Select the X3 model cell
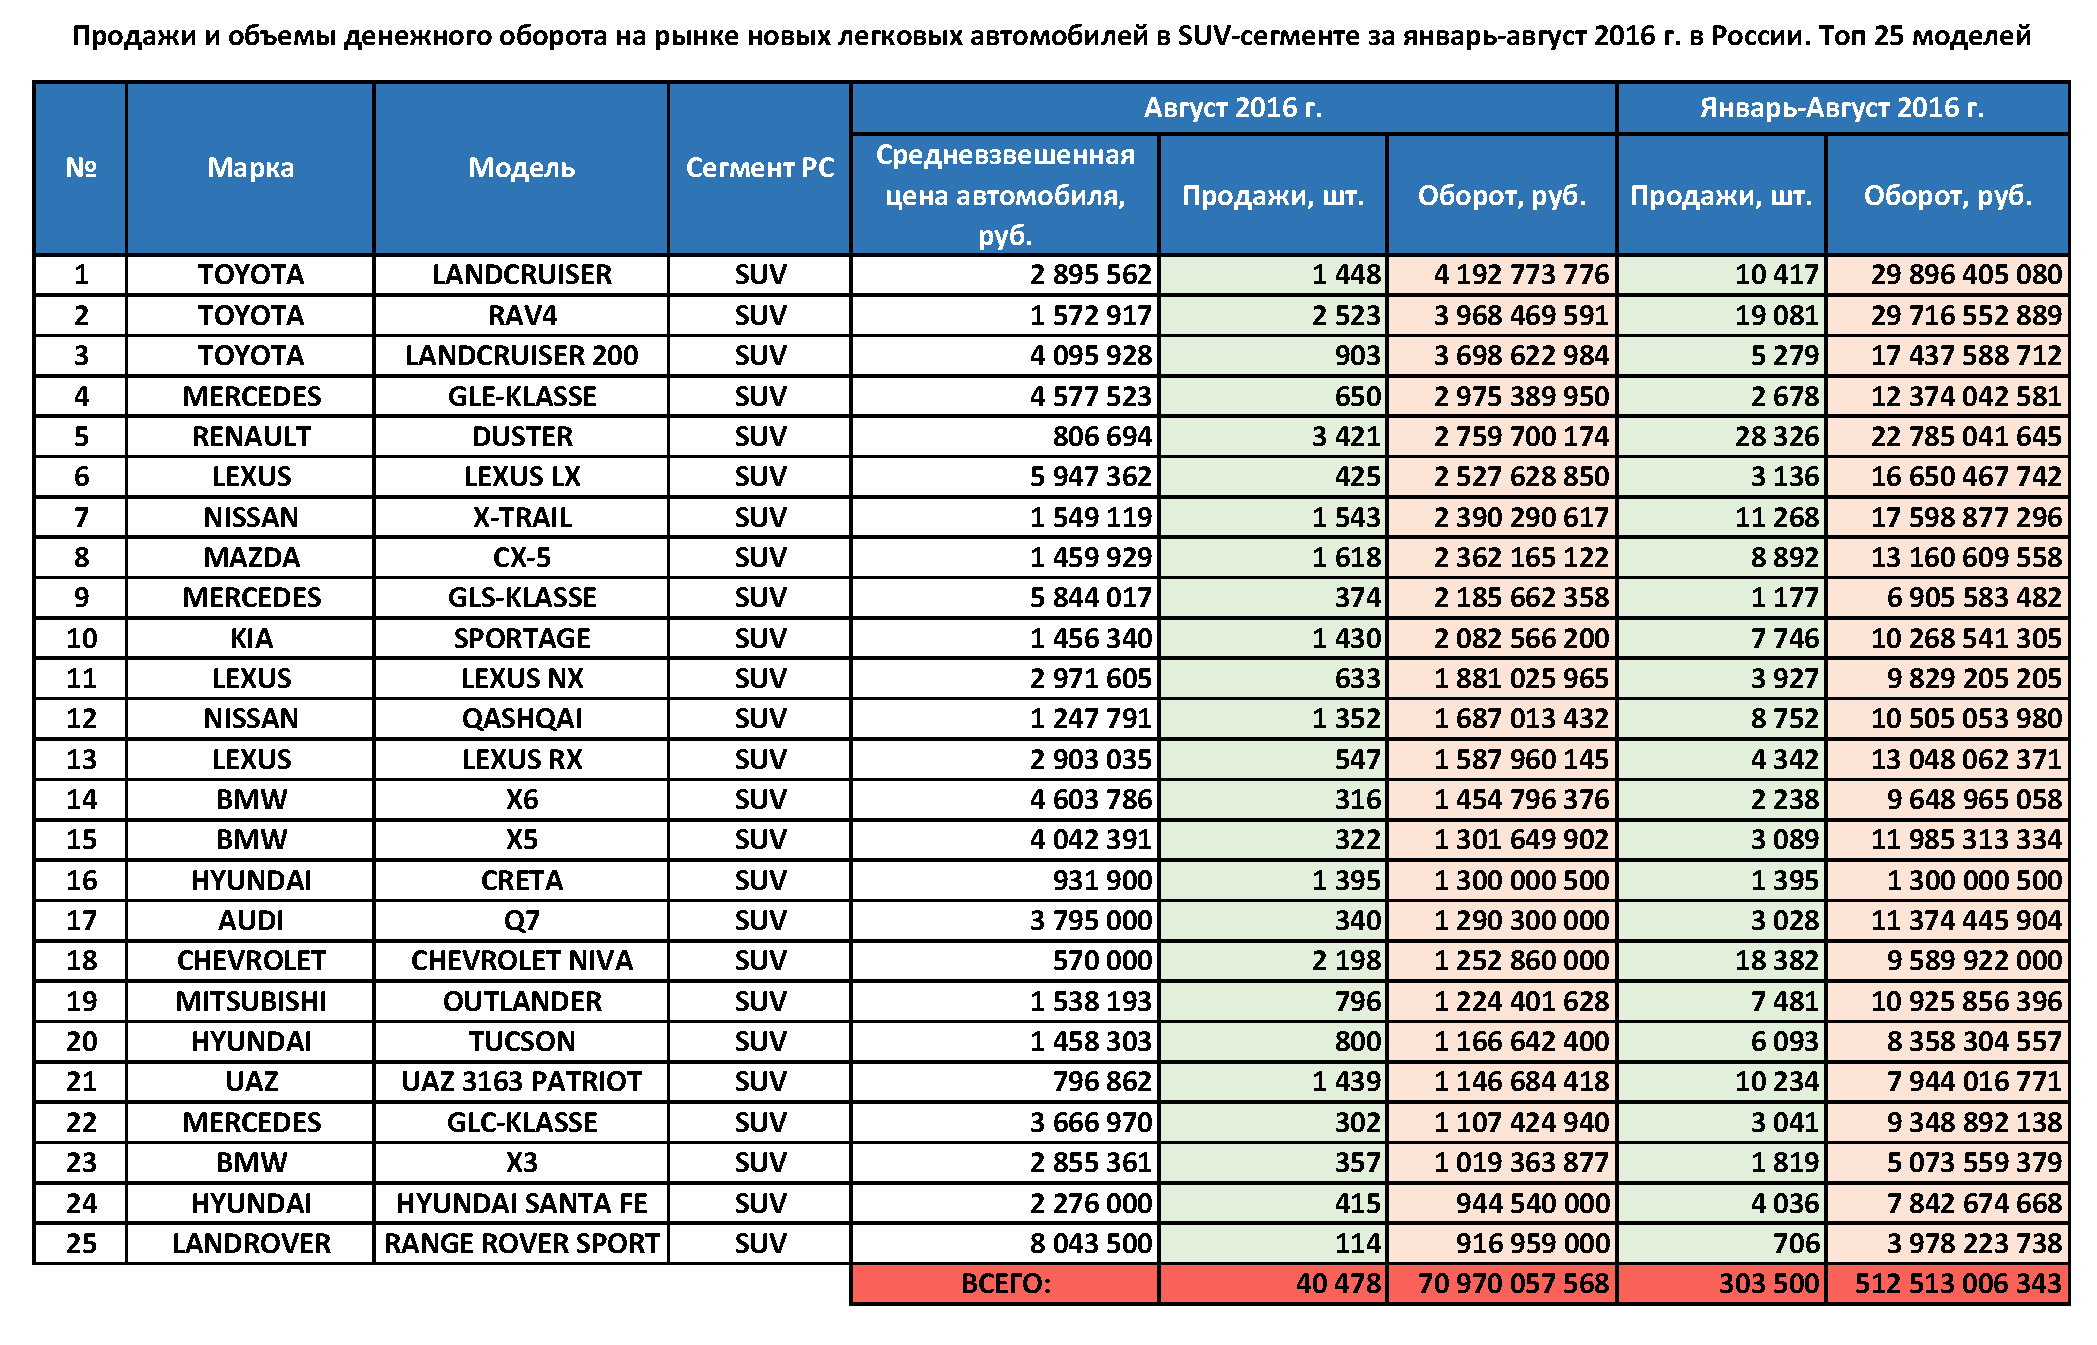This screenshot has width=2097, height=1345. (x=521, y=1162)
